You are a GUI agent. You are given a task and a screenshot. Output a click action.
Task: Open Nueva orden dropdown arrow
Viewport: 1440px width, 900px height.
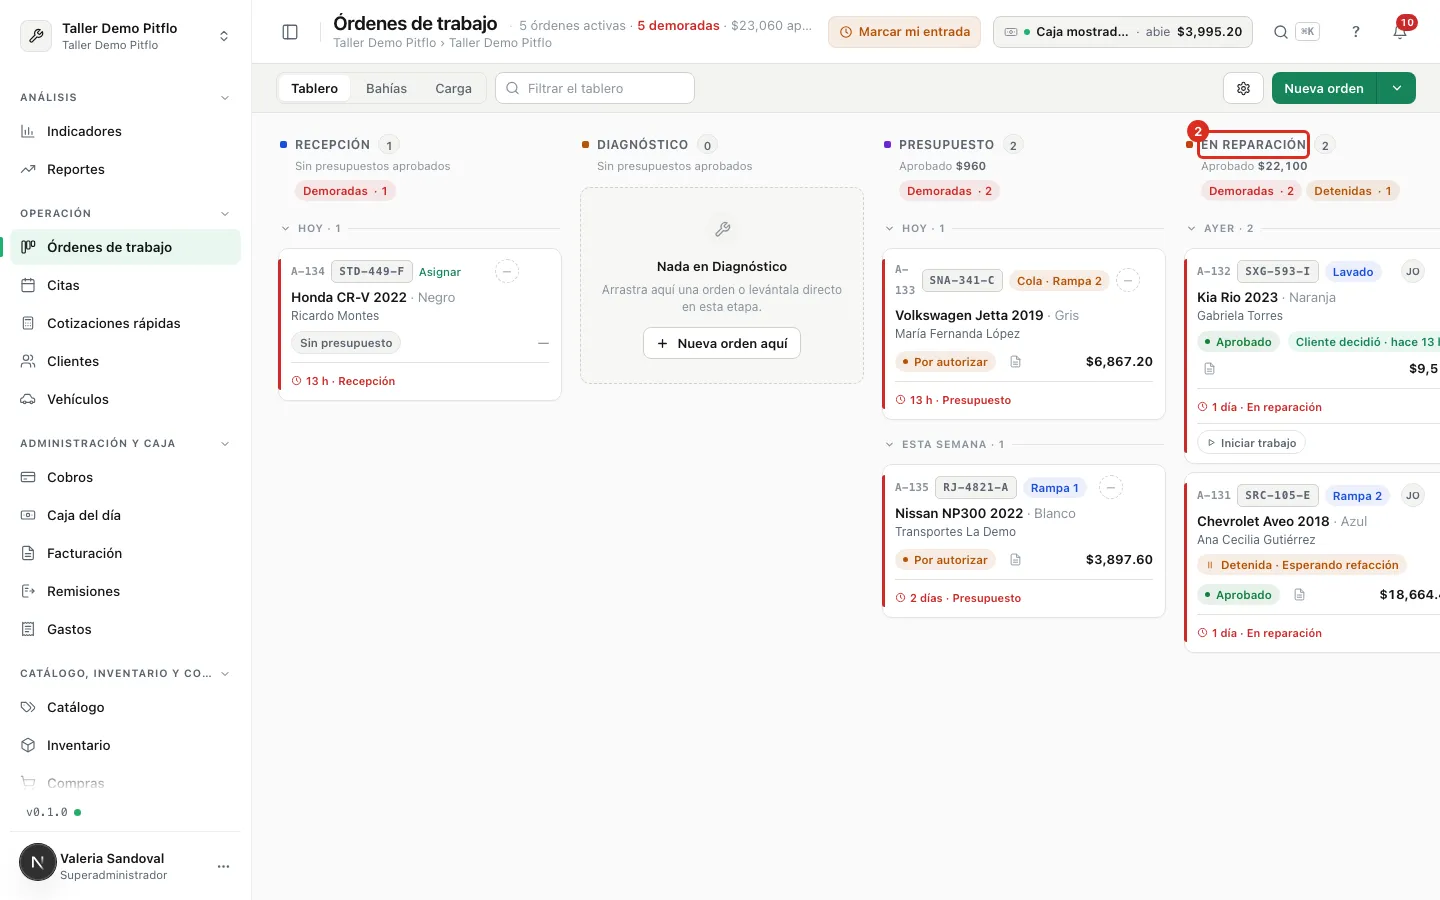point(1397,88)
